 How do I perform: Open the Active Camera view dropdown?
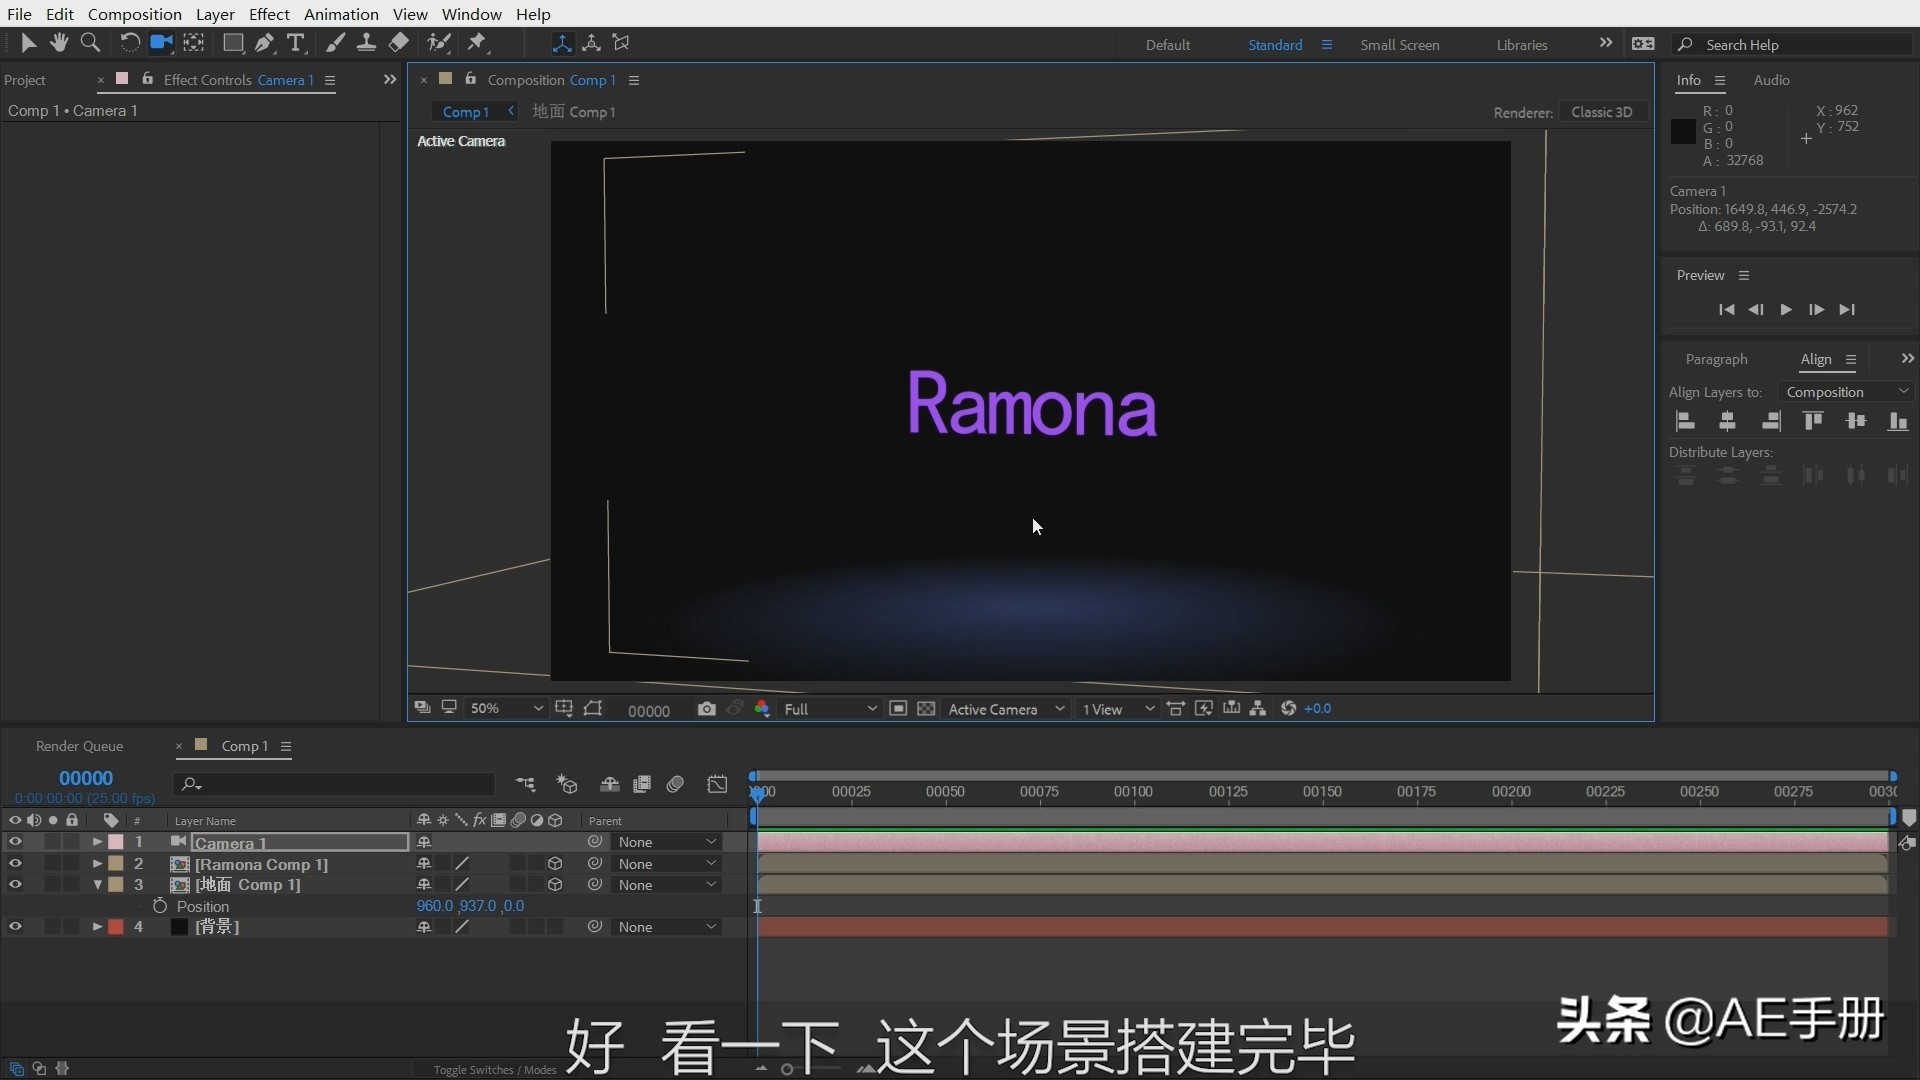1005,709
